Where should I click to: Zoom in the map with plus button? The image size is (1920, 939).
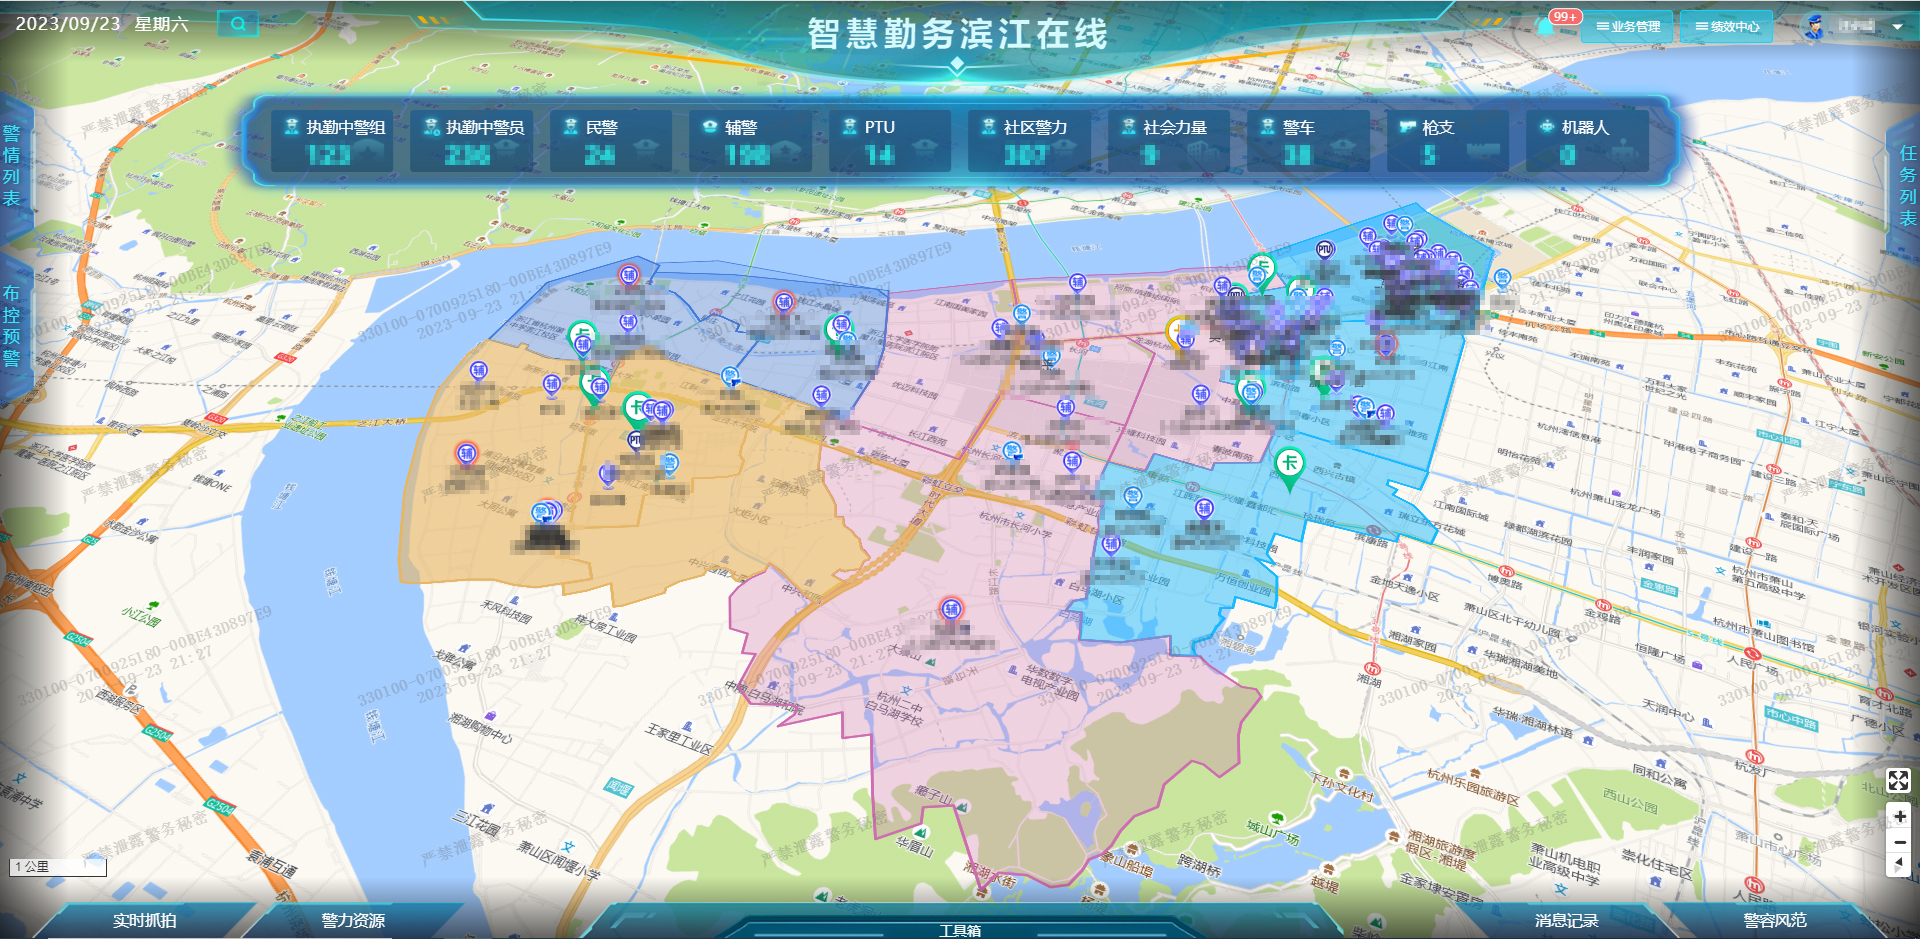1899,816
